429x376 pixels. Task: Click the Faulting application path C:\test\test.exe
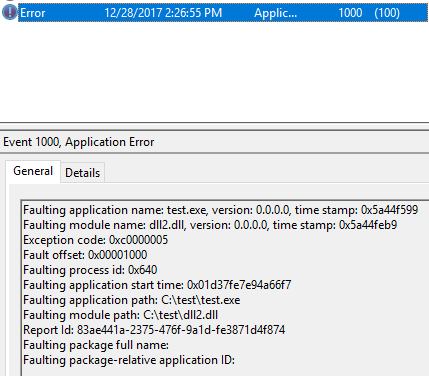coord(132,300)
